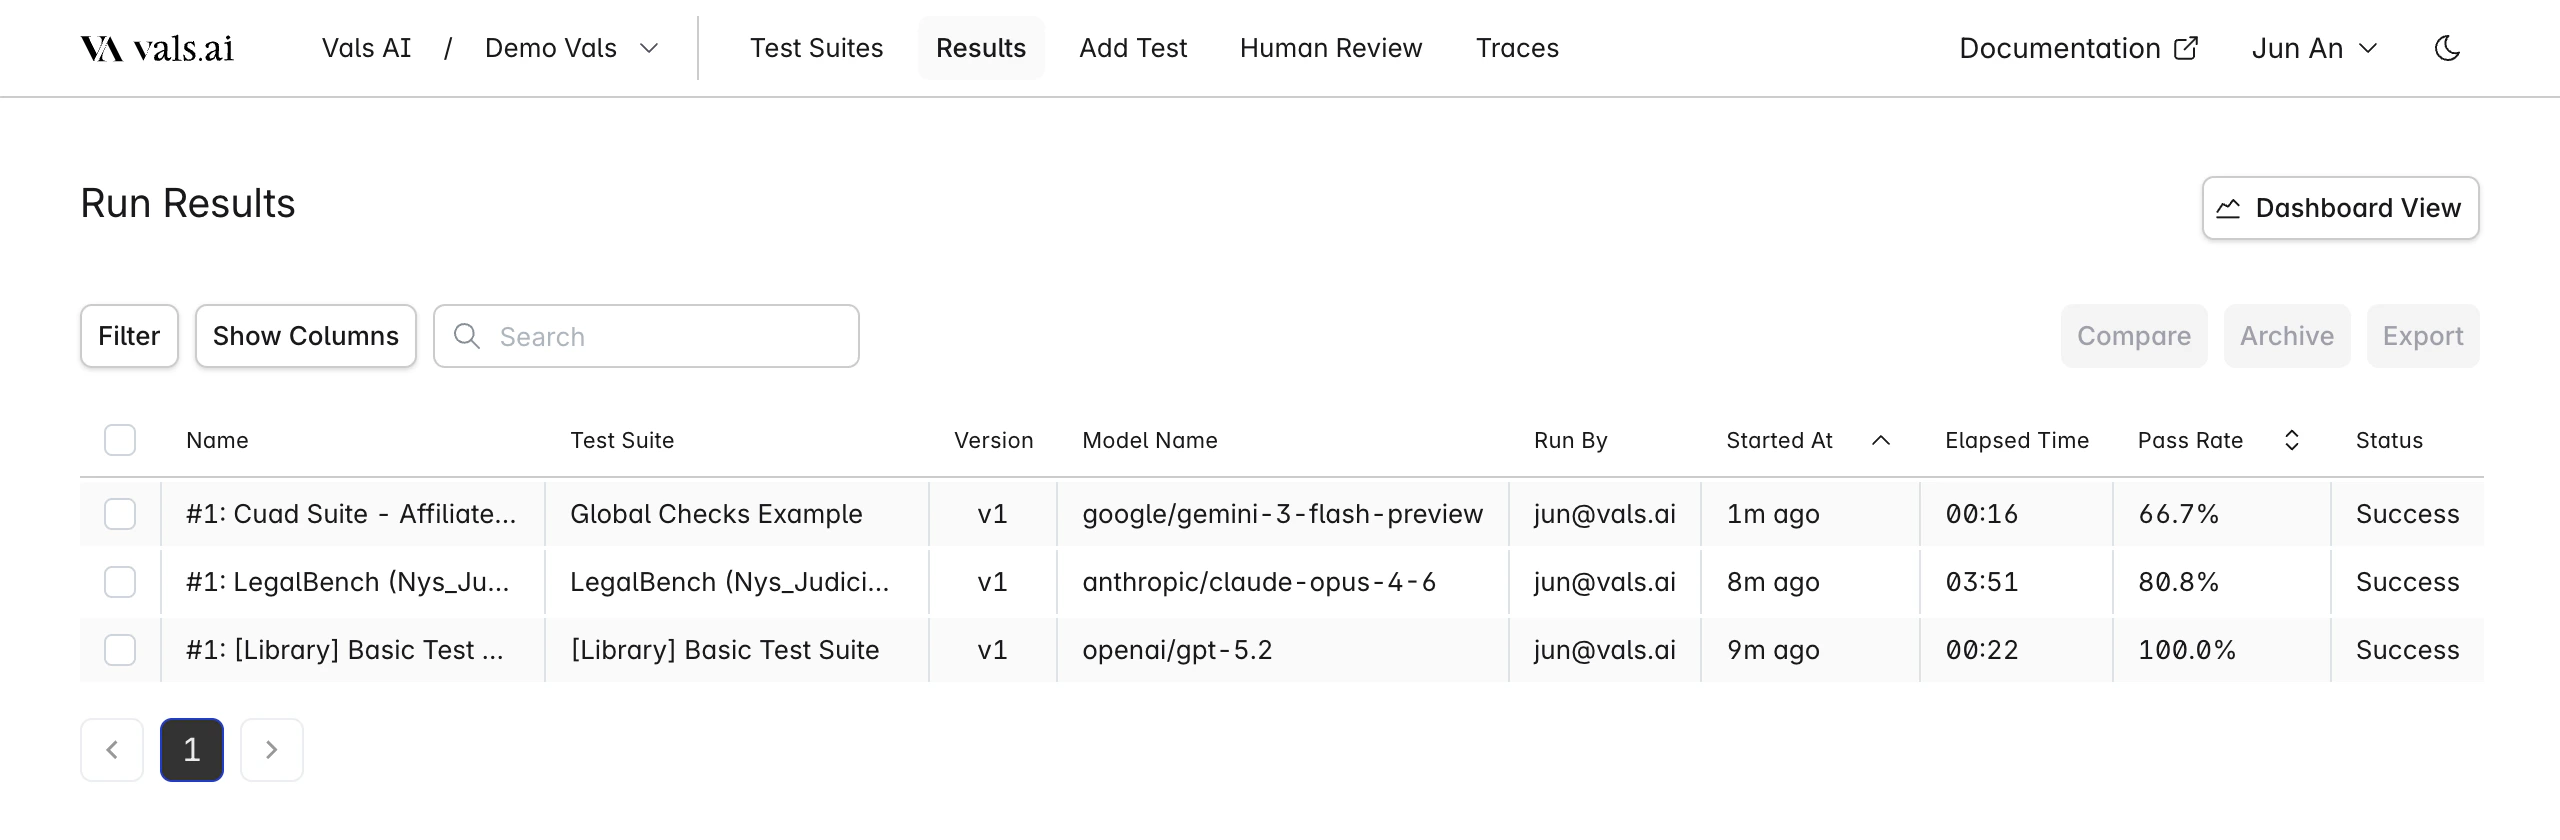Go to next page arrow
The image size is (2560, 840).
point(271,750)
